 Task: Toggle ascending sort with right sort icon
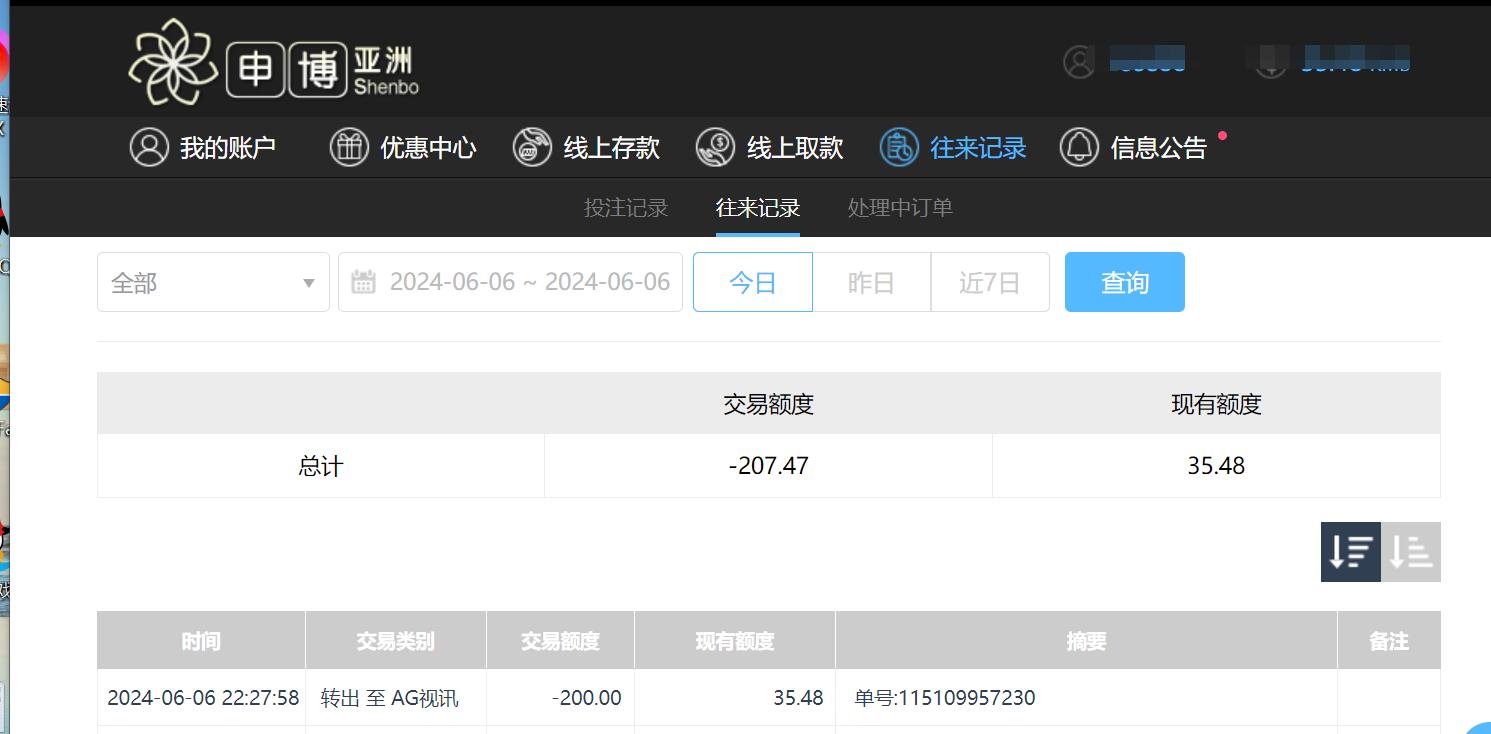tap(1411, 551)
